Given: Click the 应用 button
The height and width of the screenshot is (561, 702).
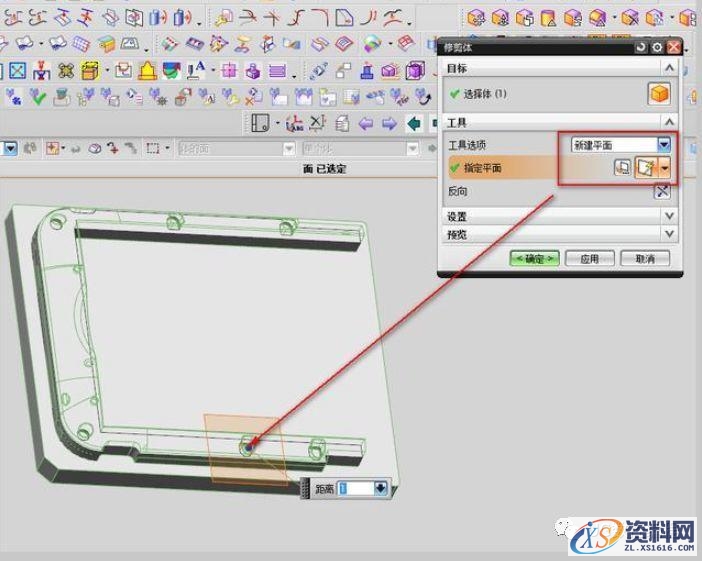Looking at the screenshot, I should [589, 258].
